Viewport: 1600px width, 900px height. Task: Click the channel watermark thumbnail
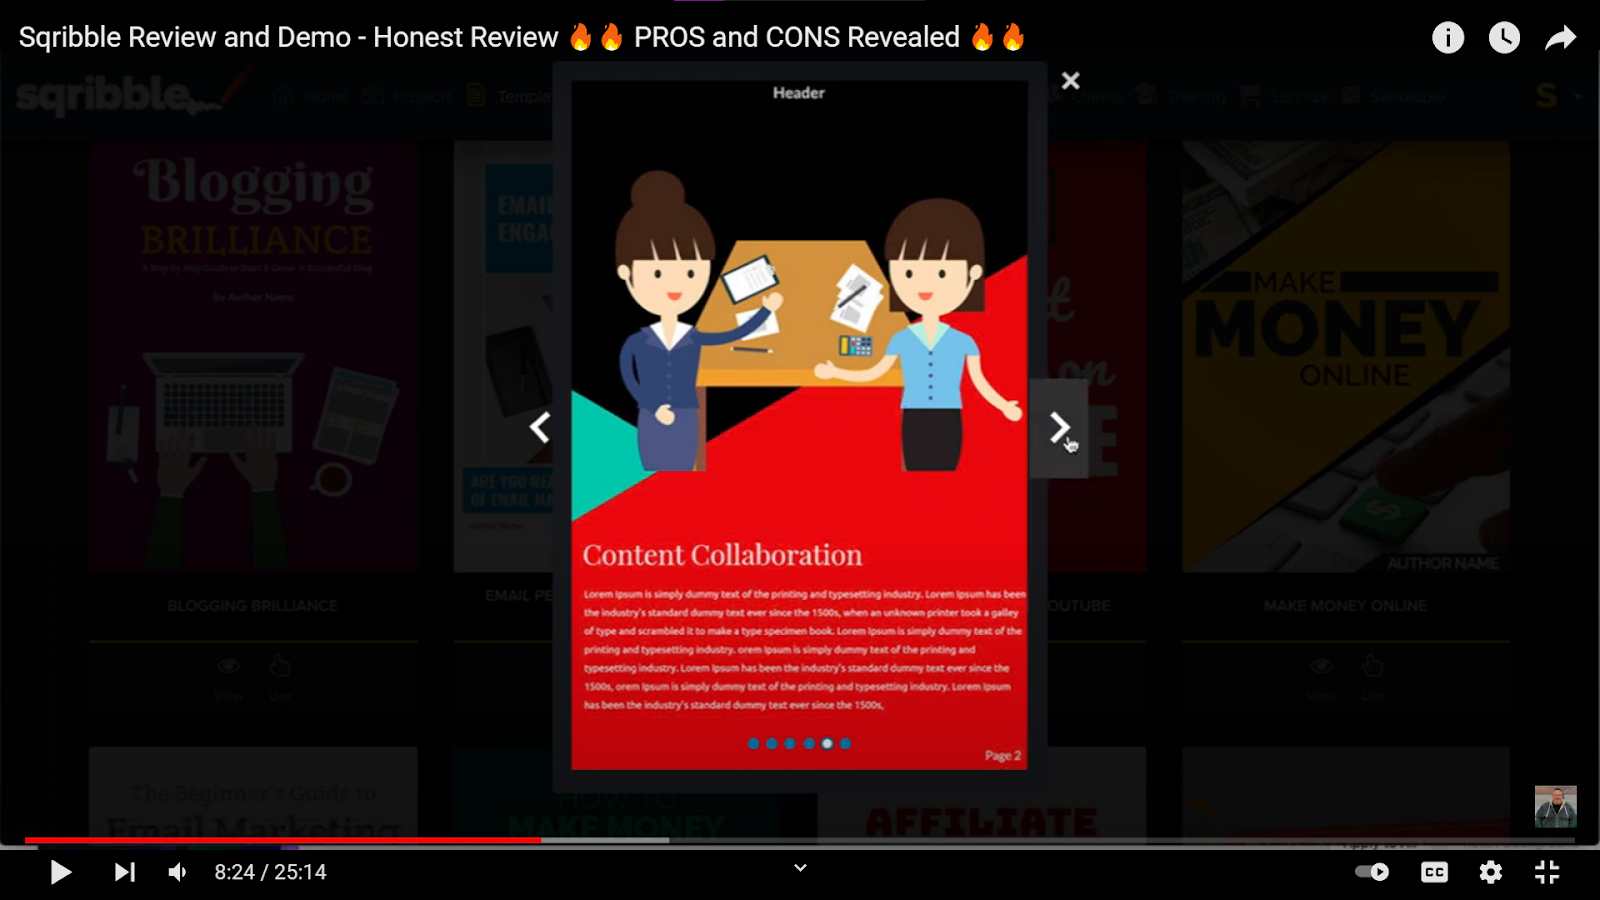click(1555, 807)
